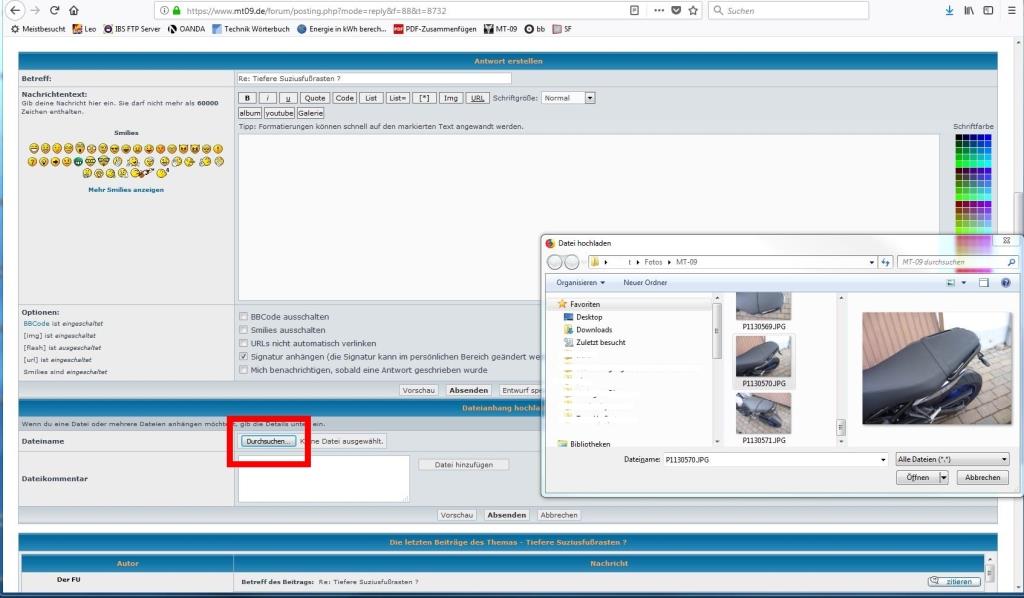1024x598 pixels.
Task: Click 'Neuer Ordner' in the file dialog
Action: [645, 283]
